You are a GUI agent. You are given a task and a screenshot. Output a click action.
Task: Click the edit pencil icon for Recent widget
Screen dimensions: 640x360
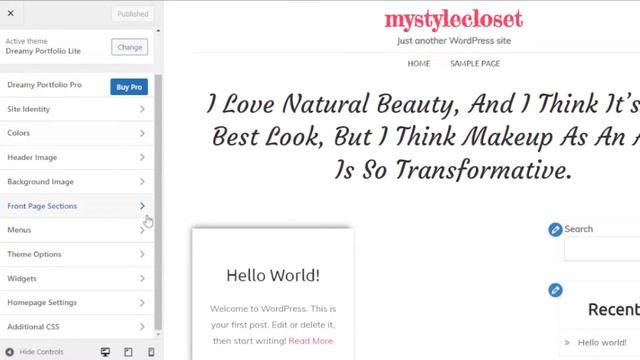tap(555, 290)
